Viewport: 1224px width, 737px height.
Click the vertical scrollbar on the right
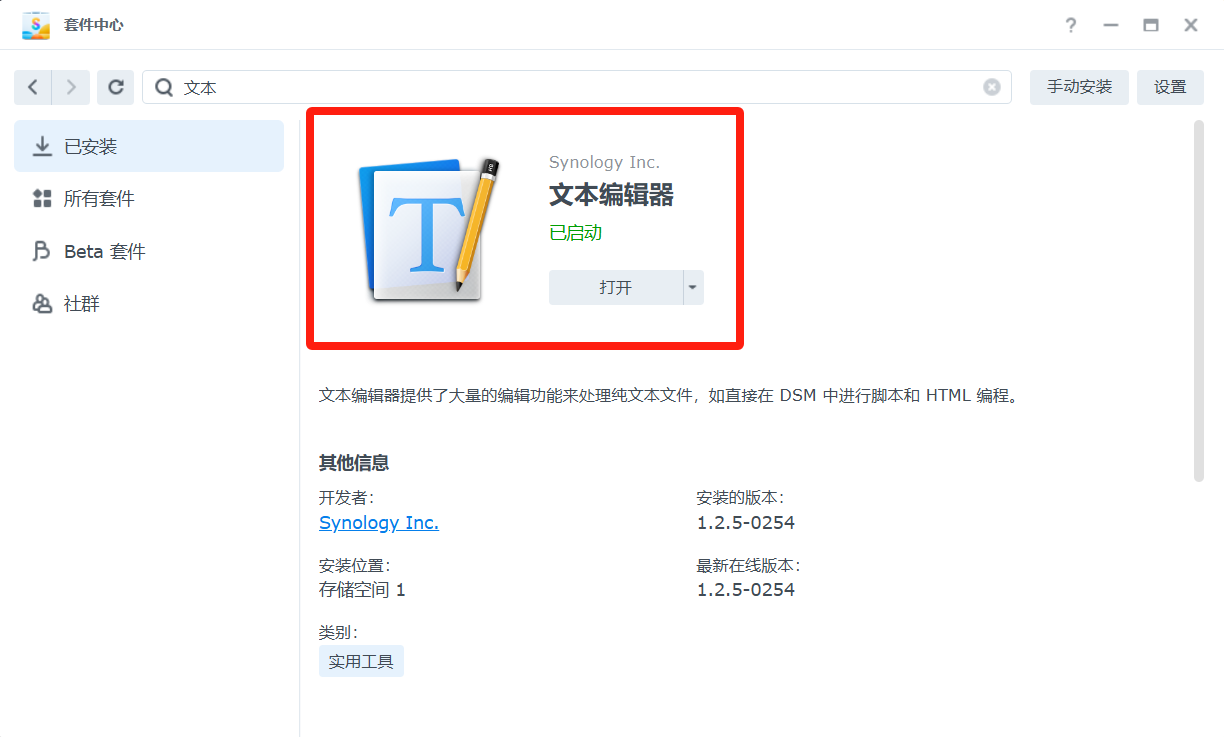1199,300
